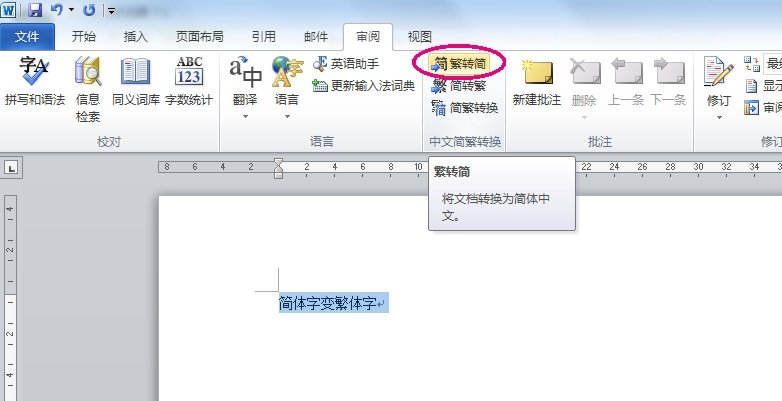Open the 引用 tab
The height and width of the screenshot is (401, 782).
click(263, 36)
